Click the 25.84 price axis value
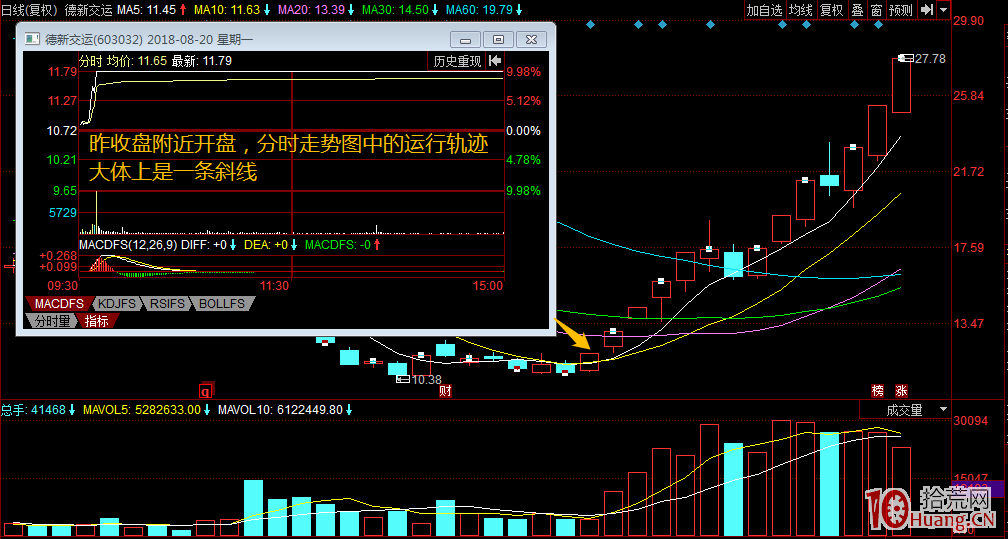This screenshot has height=539, width=1008. pos(969,96)
